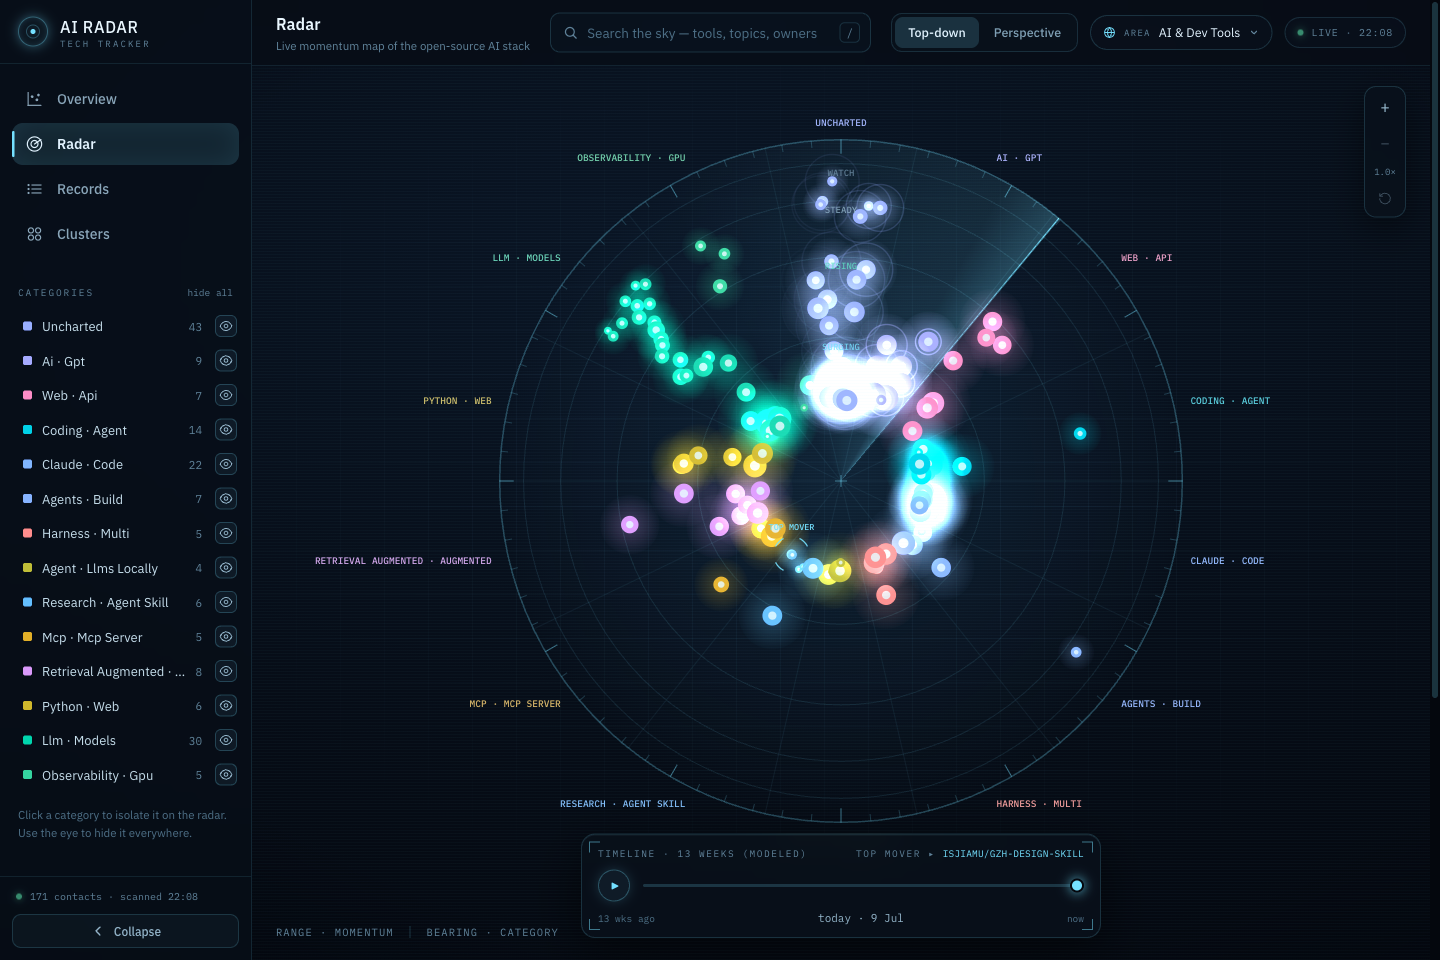Zoom out with the minus button

(x=1385, y=144)
